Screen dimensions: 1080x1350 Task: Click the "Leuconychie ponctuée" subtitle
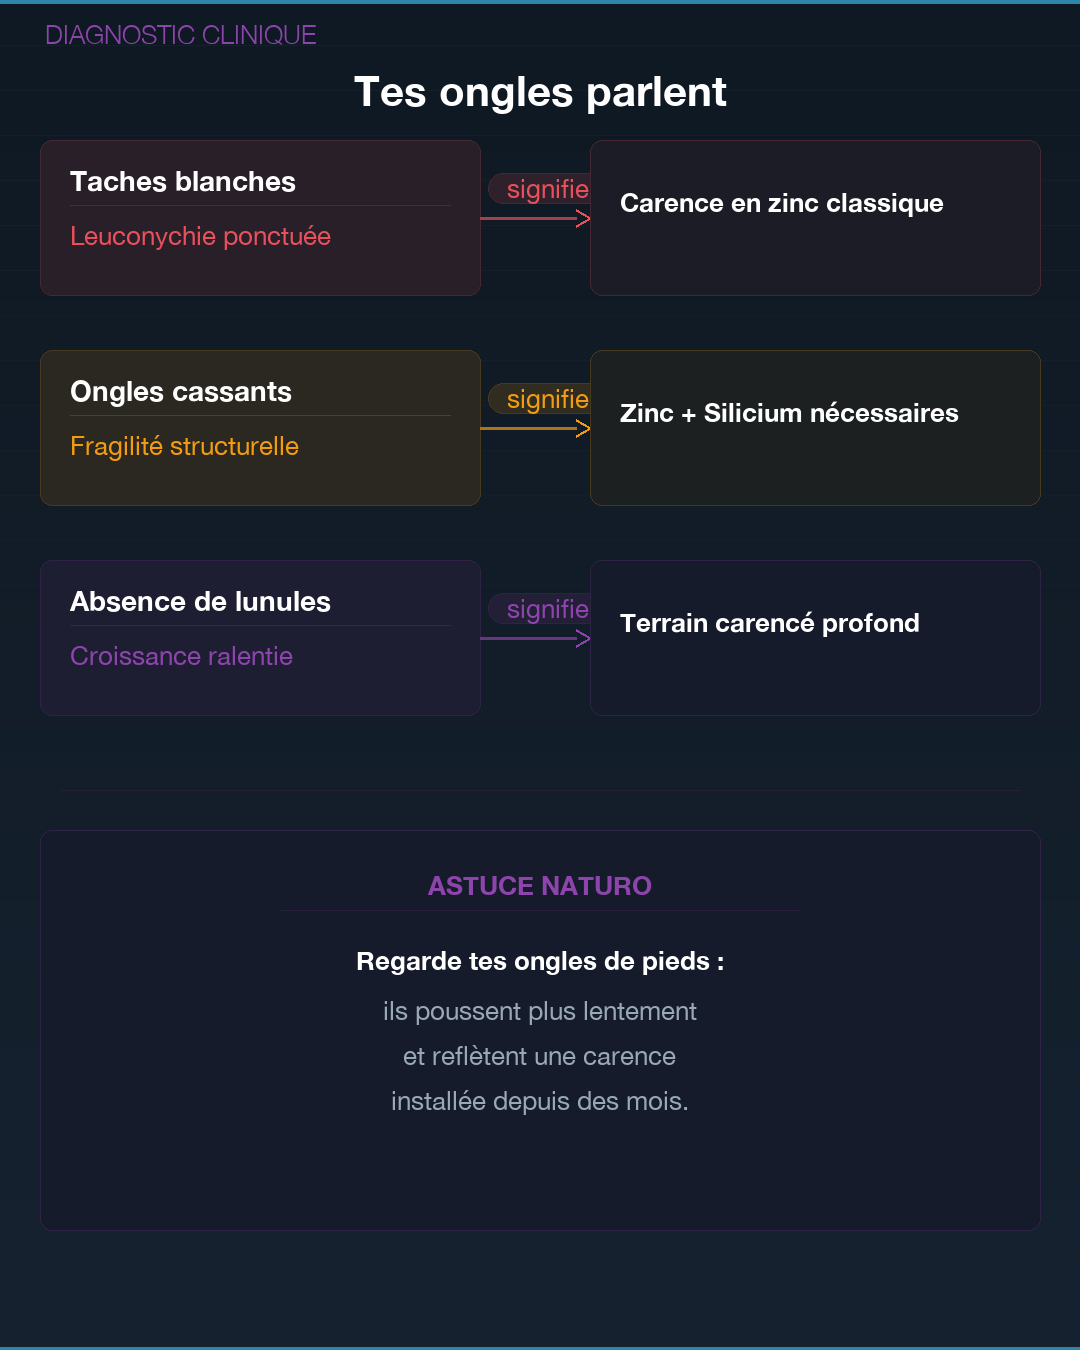pos(200,236)
